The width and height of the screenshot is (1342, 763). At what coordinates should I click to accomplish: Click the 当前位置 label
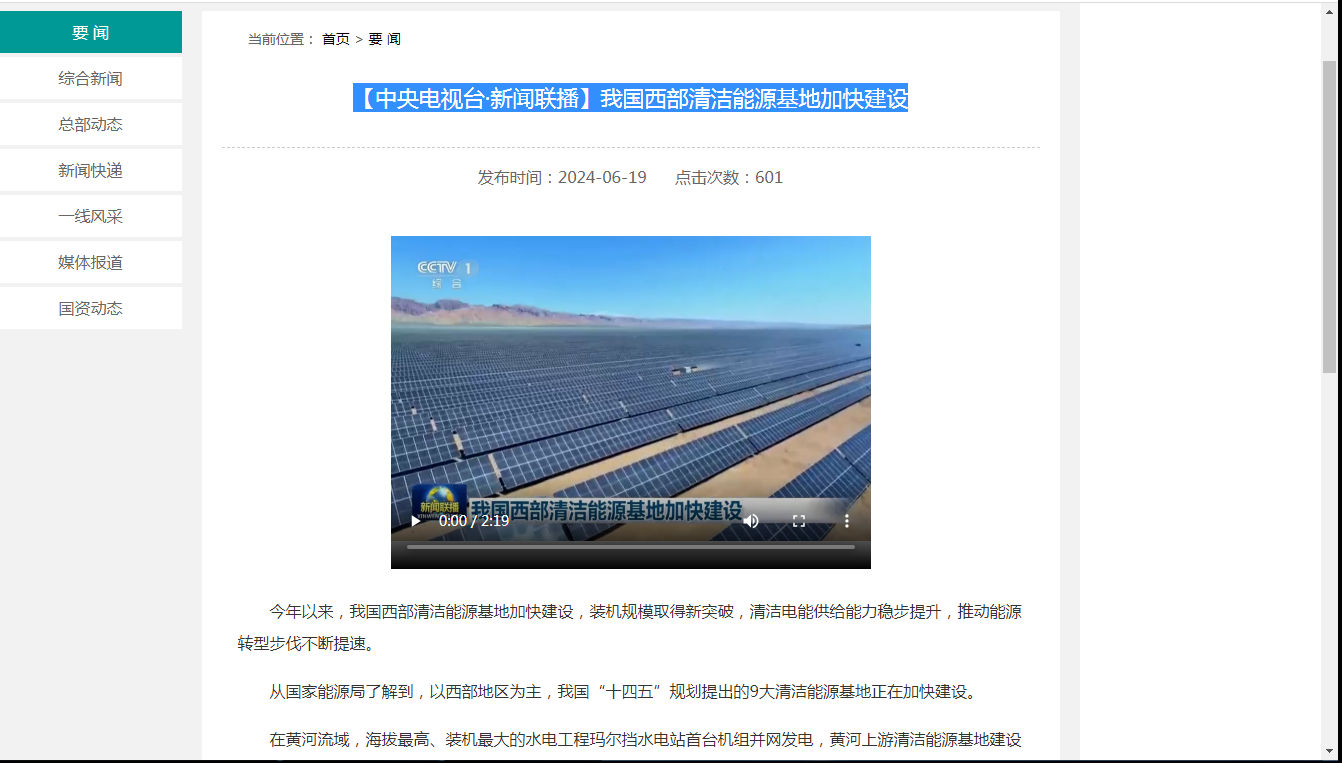click(282, 39)
